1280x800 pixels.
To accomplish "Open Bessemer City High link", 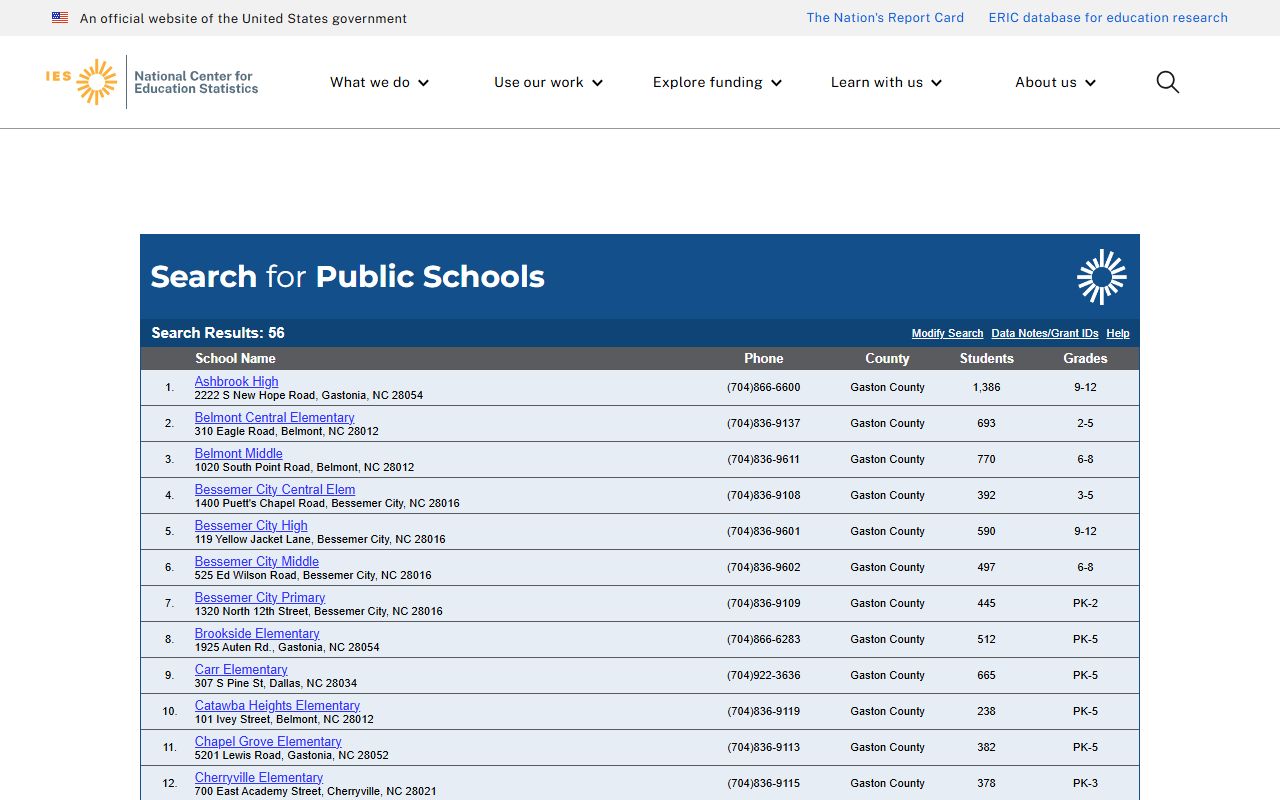I will (x=251, y=525).
